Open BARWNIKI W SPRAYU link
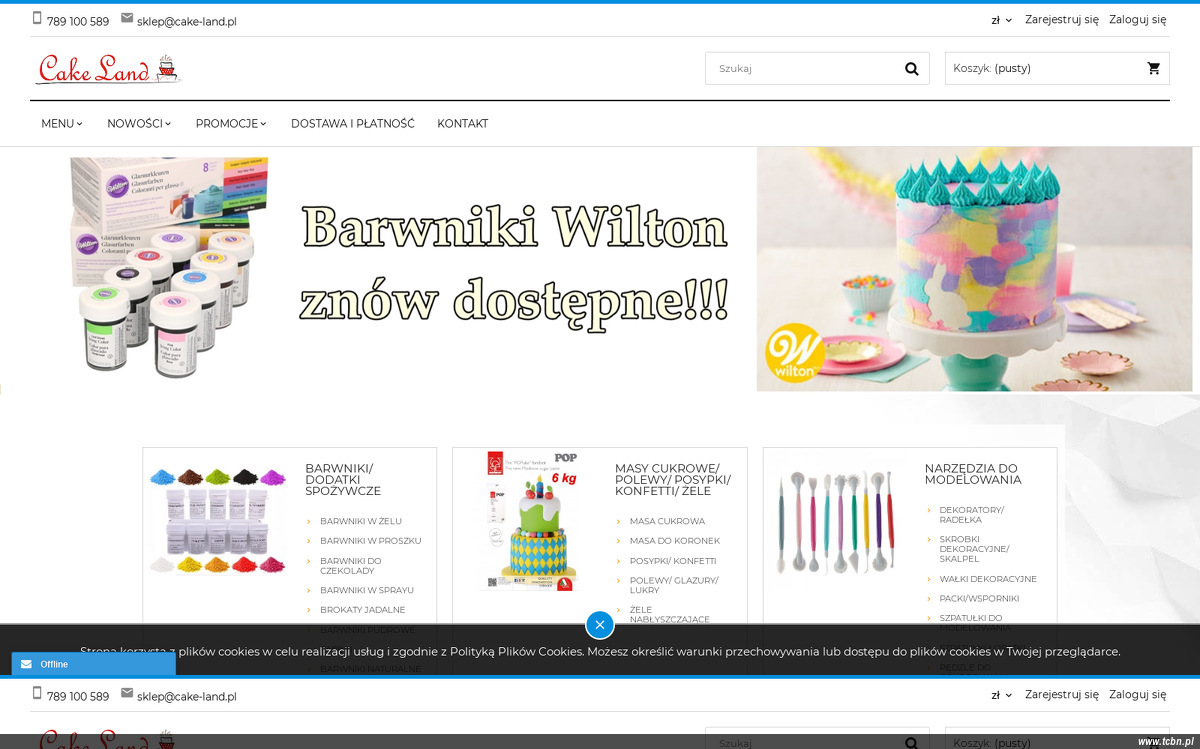The image size is (1200, 749). point(367,591)
